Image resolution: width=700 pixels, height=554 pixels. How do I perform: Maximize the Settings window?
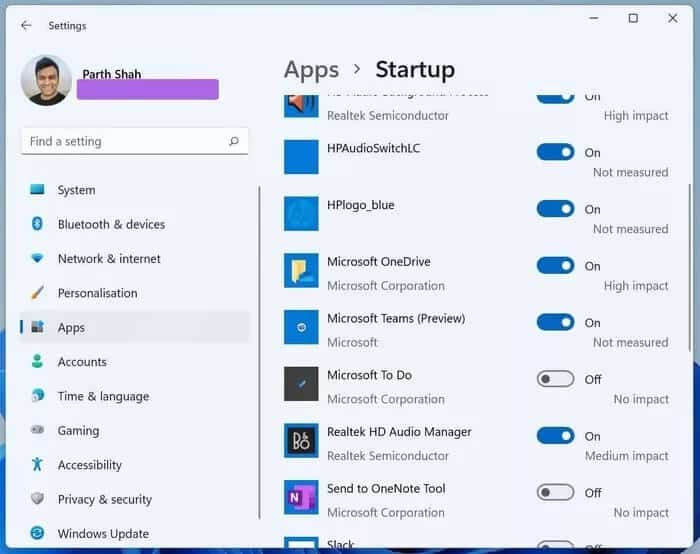(x=633, y=18)
